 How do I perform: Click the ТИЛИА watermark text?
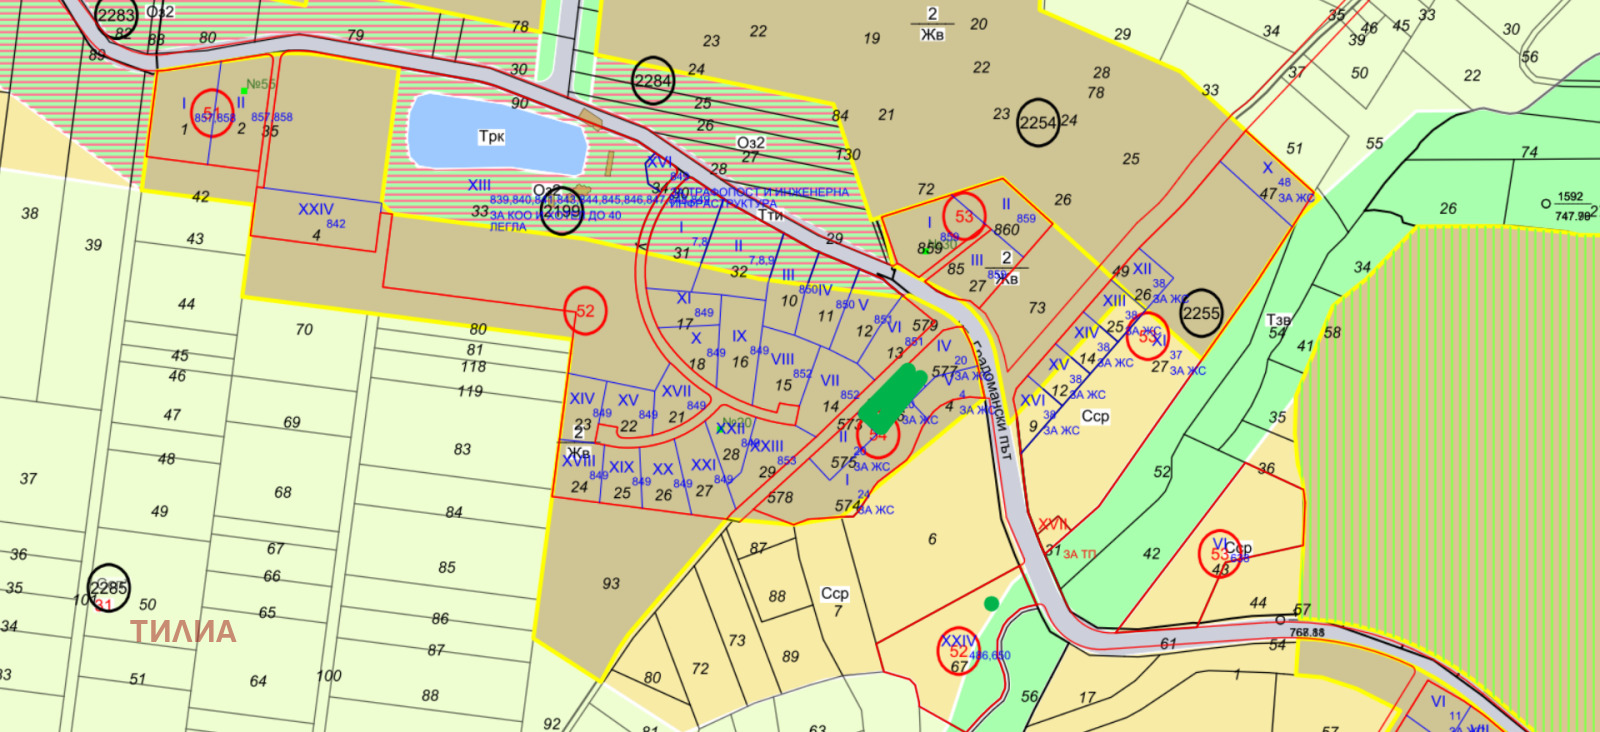(x=184, y=631)
